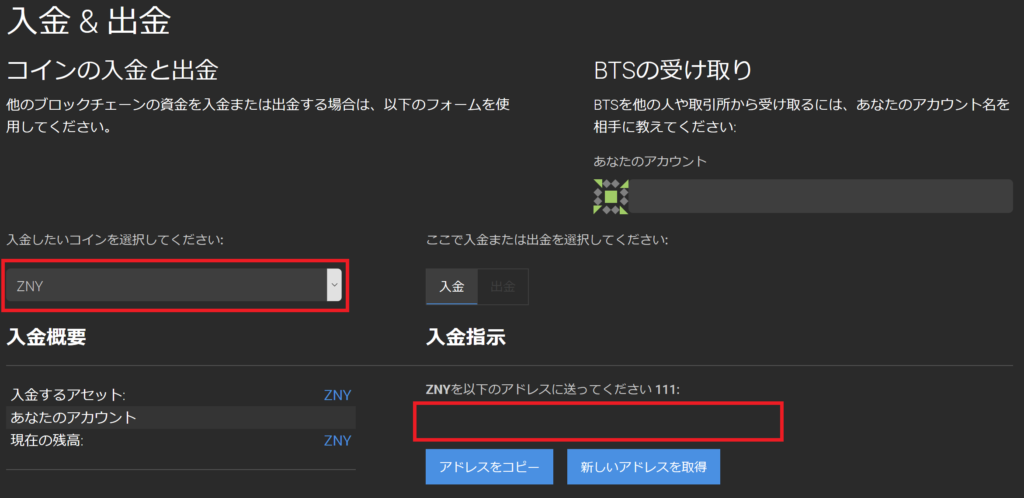Click the あなたのアカウント row in 入金概要
The image size is (1024, 498).
(x=181, y=418)
